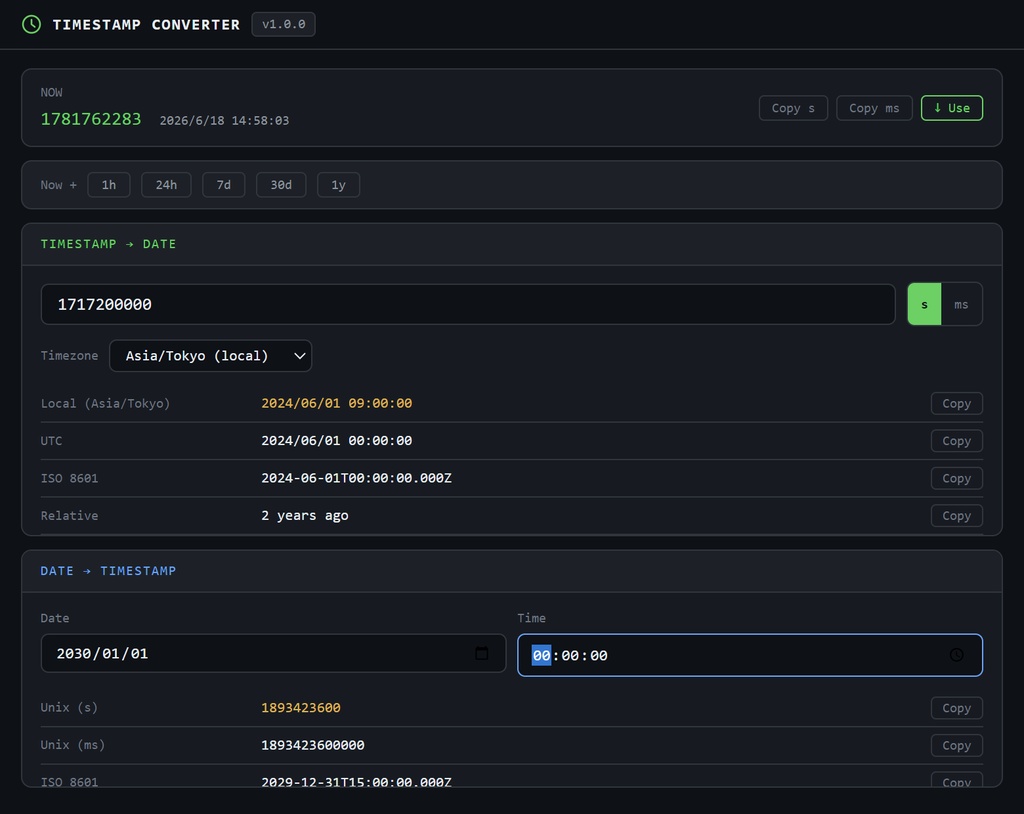Click the current date text 2026/6/18 14:58:03
This screenshot has height=814, width=1024.
tap(224, 120)
